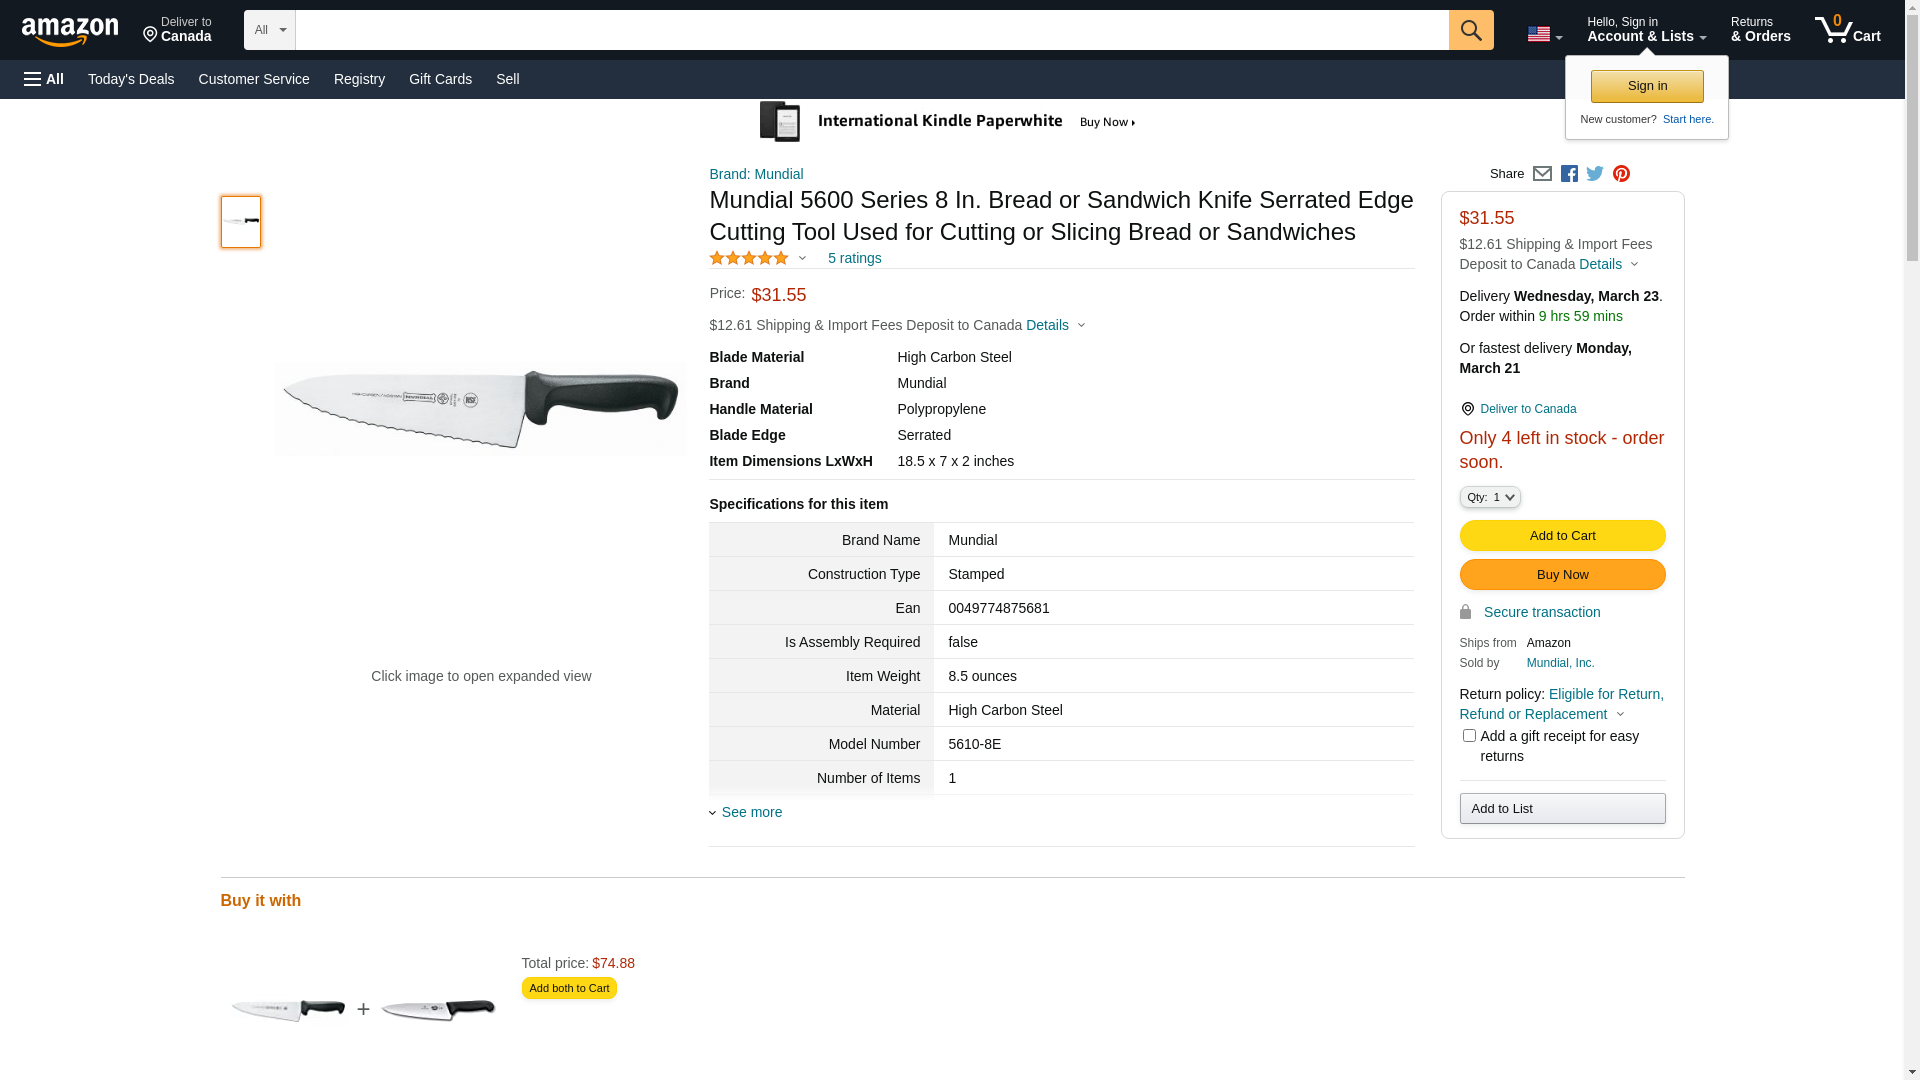Open Today's Deals in navigation bar
This screenshot has height=1080, width=1920.
click(x=131, y=79)
